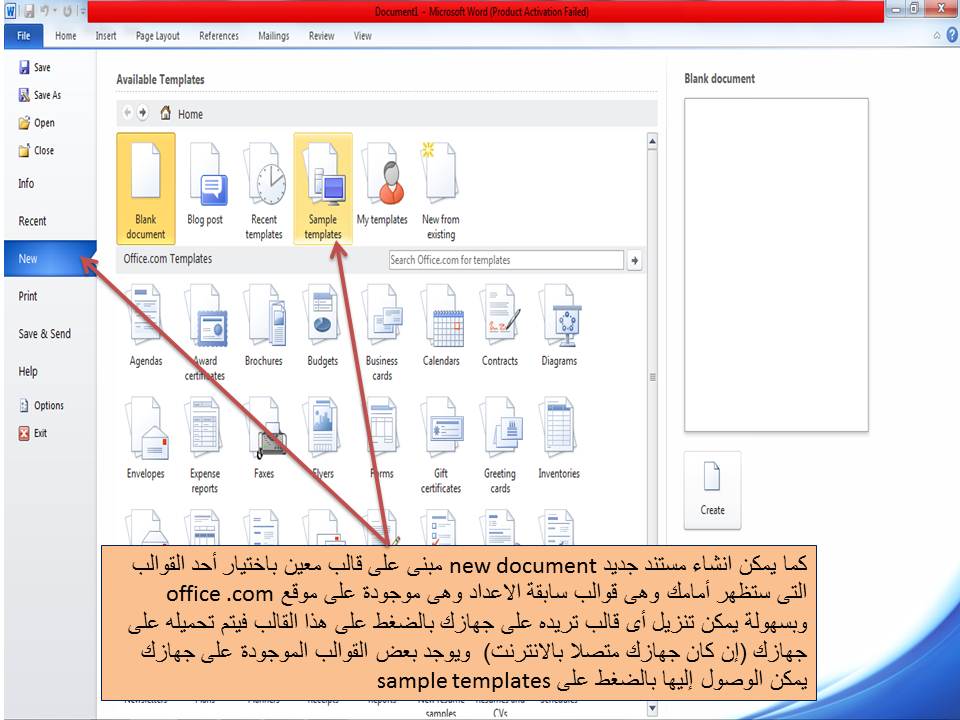Switch to the Page Layout tab
Image resolution: width=960 pixels, height=720 pixels.
(158, 36)
